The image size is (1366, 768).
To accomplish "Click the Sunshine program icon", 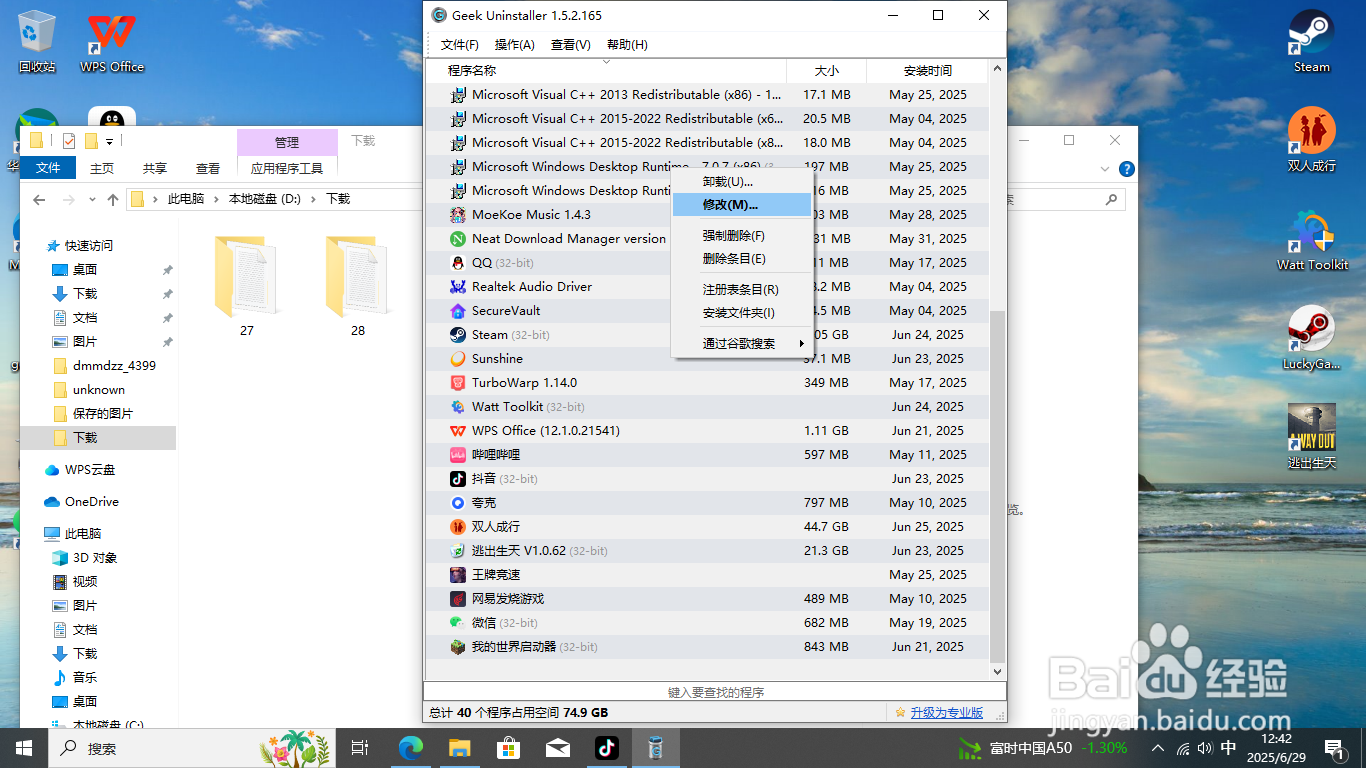I will coord(457,359).
